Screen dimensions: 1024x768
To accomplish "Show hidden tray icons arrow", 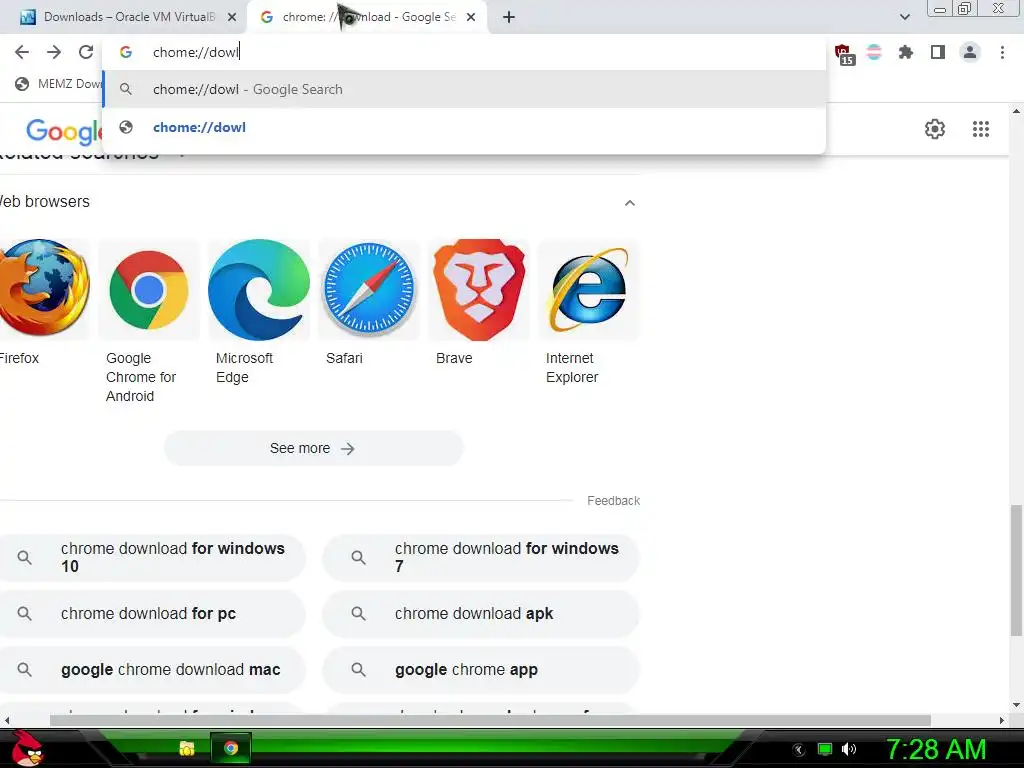I will (x=798, y=750).
